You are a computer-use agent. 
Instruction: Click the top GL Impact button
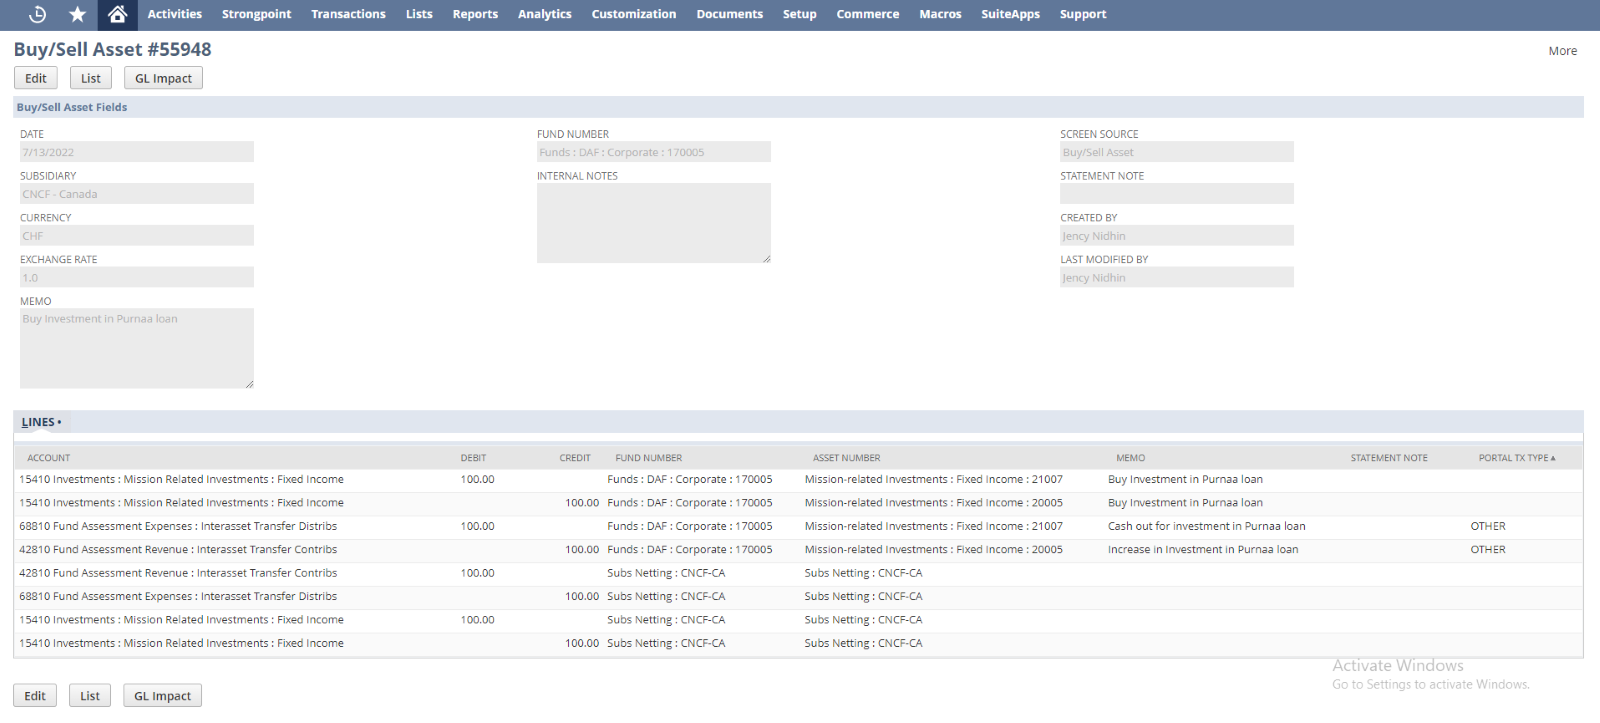tap(163, 78)
